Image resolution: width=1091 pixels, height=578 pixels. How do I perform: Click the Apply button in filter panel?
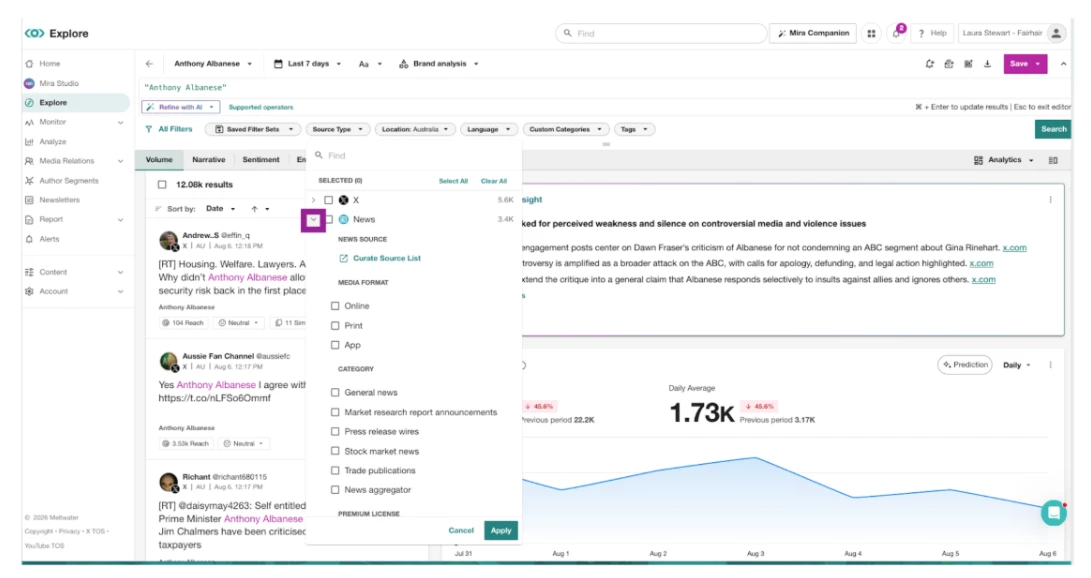coord(501,531)
